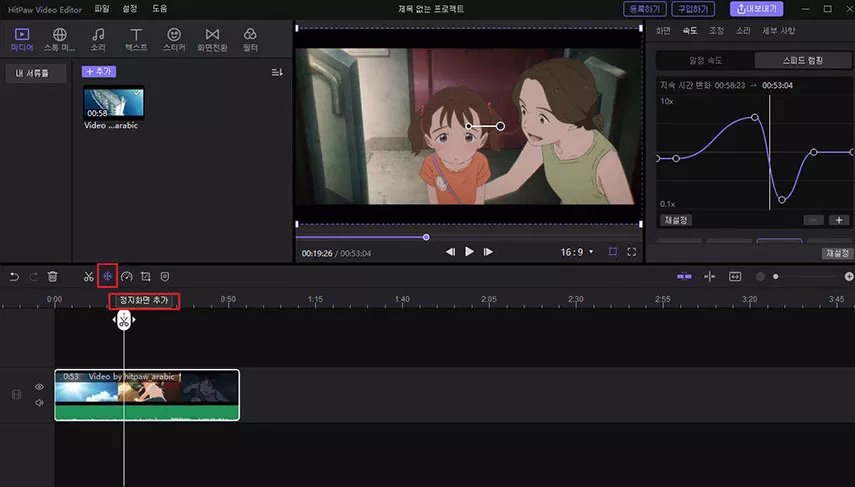Image resolution: width=855 pixels, height=487 pixels.
Task: Select the crop tool in the timeline toolbar
Action: click(146, 277)
